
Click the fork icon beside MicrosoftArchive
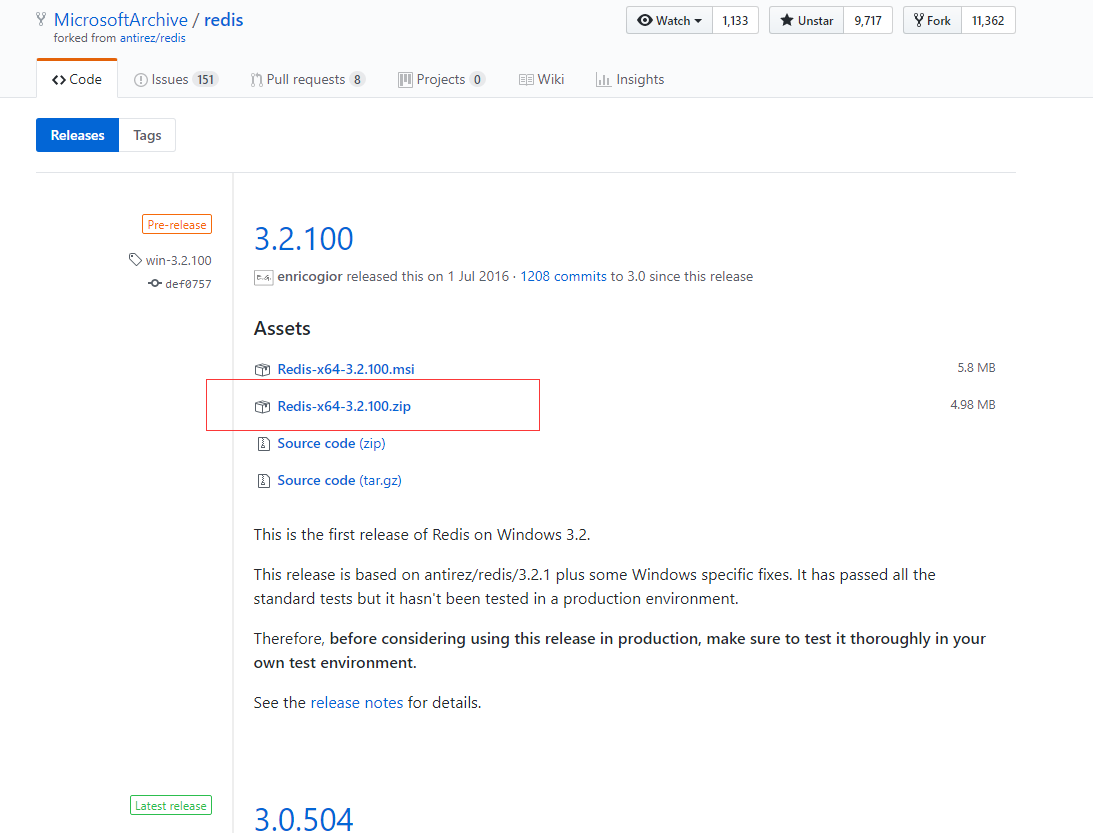point(41,20)
